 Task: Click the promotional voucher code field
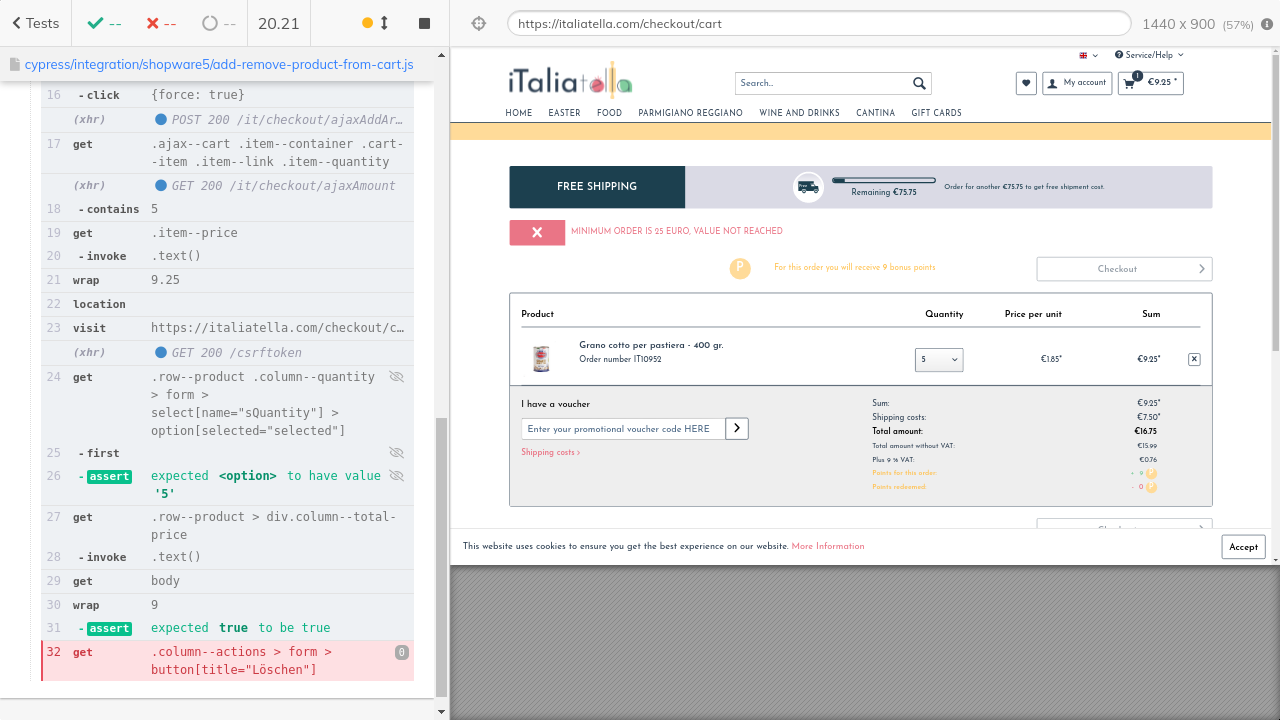point(622,429)
